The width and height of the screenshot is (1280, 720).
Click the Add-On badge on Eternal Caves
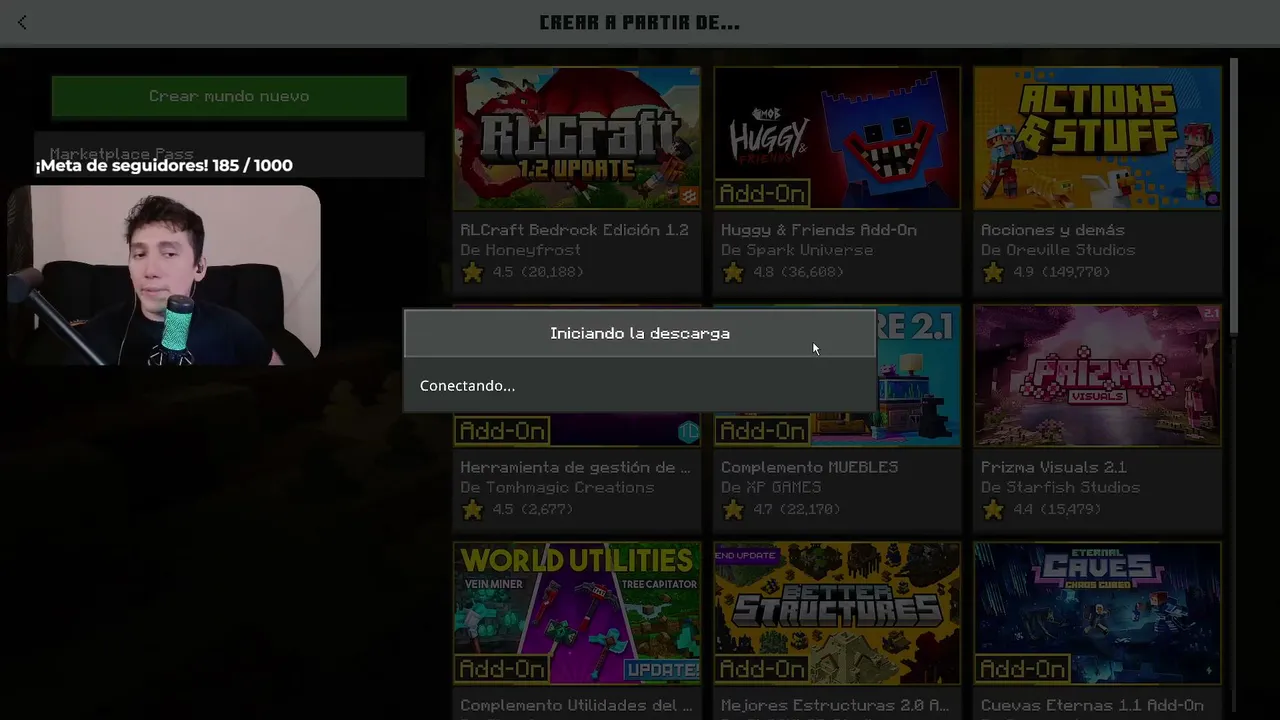1023,669
